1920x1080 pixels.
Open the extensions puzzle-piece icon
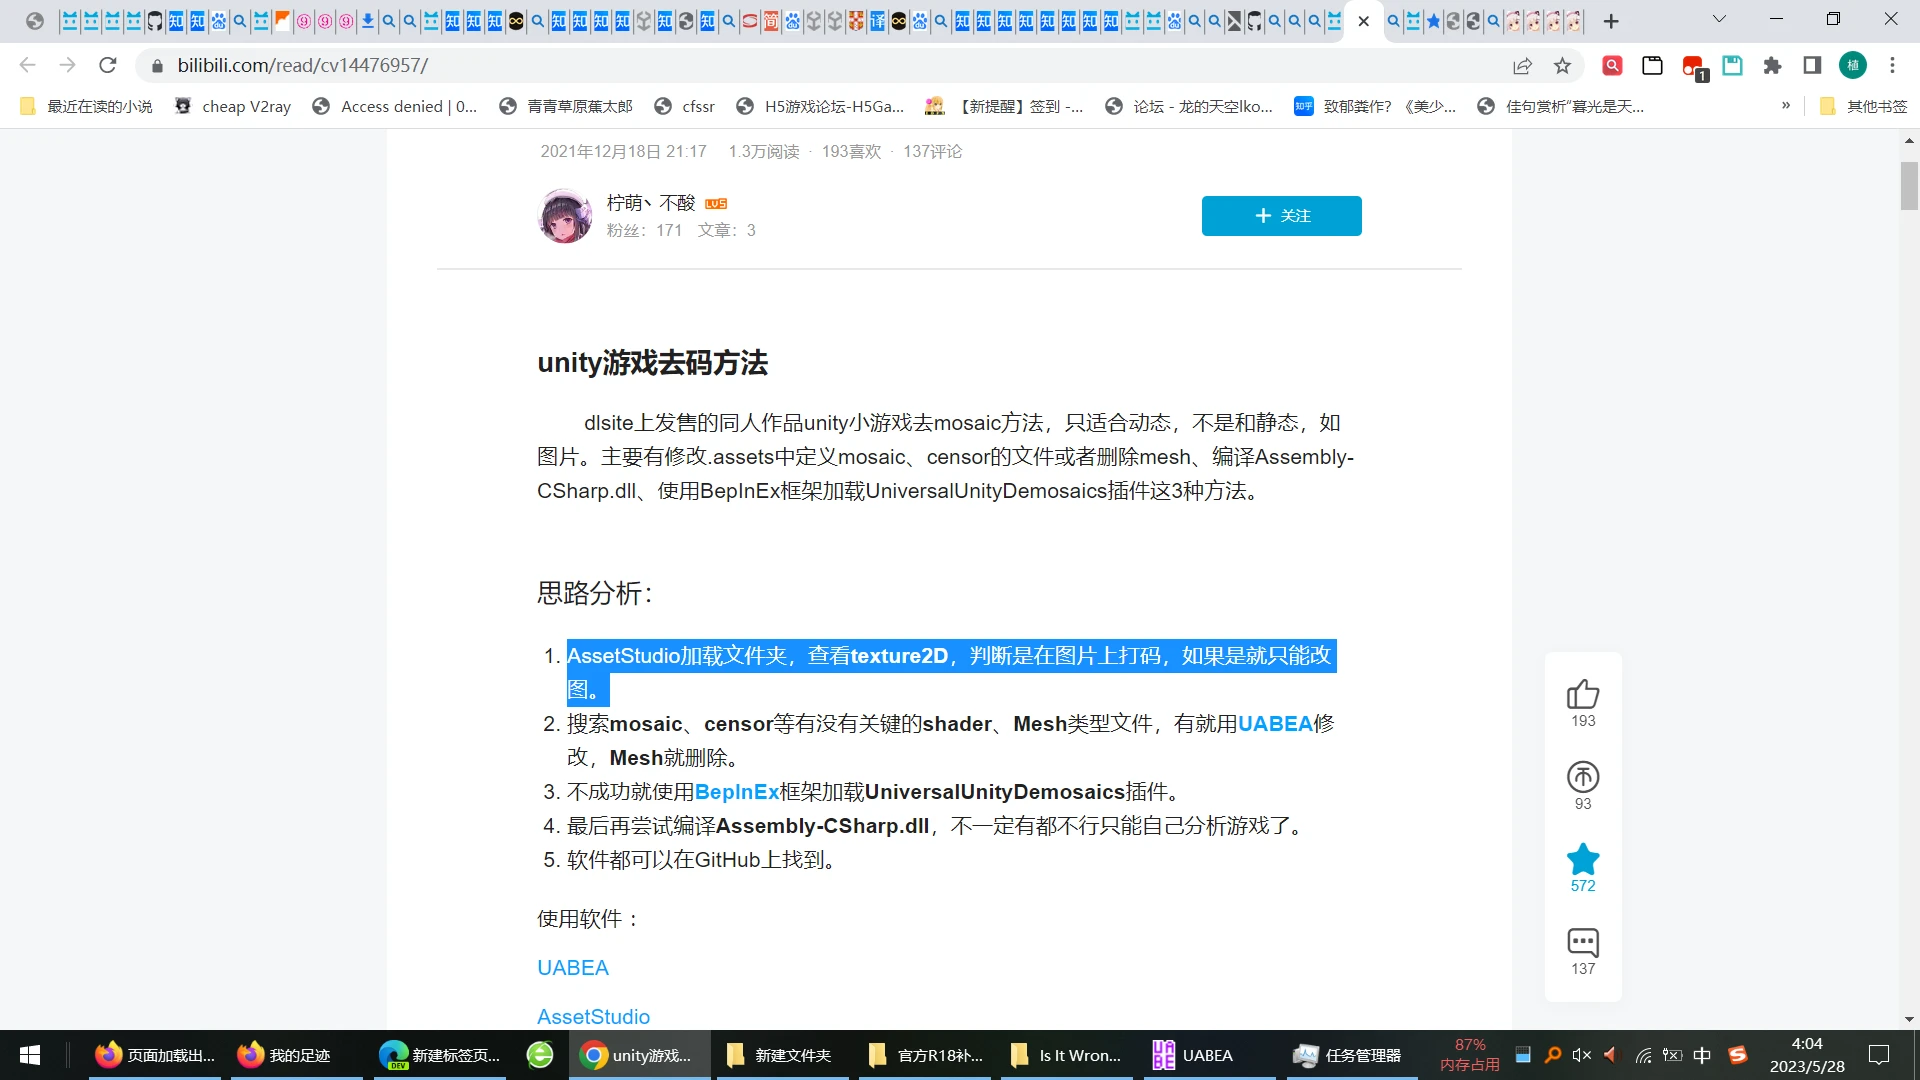click(x=1773, y=66)
